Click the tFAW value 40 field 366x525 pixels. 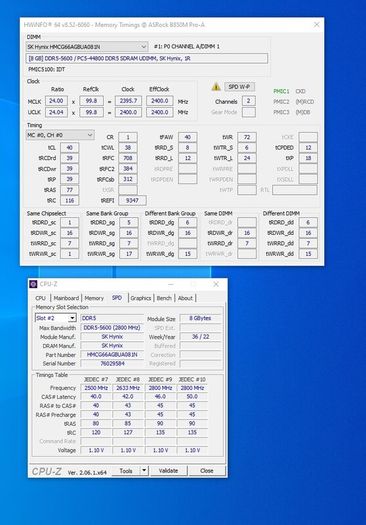pos(188,137)
